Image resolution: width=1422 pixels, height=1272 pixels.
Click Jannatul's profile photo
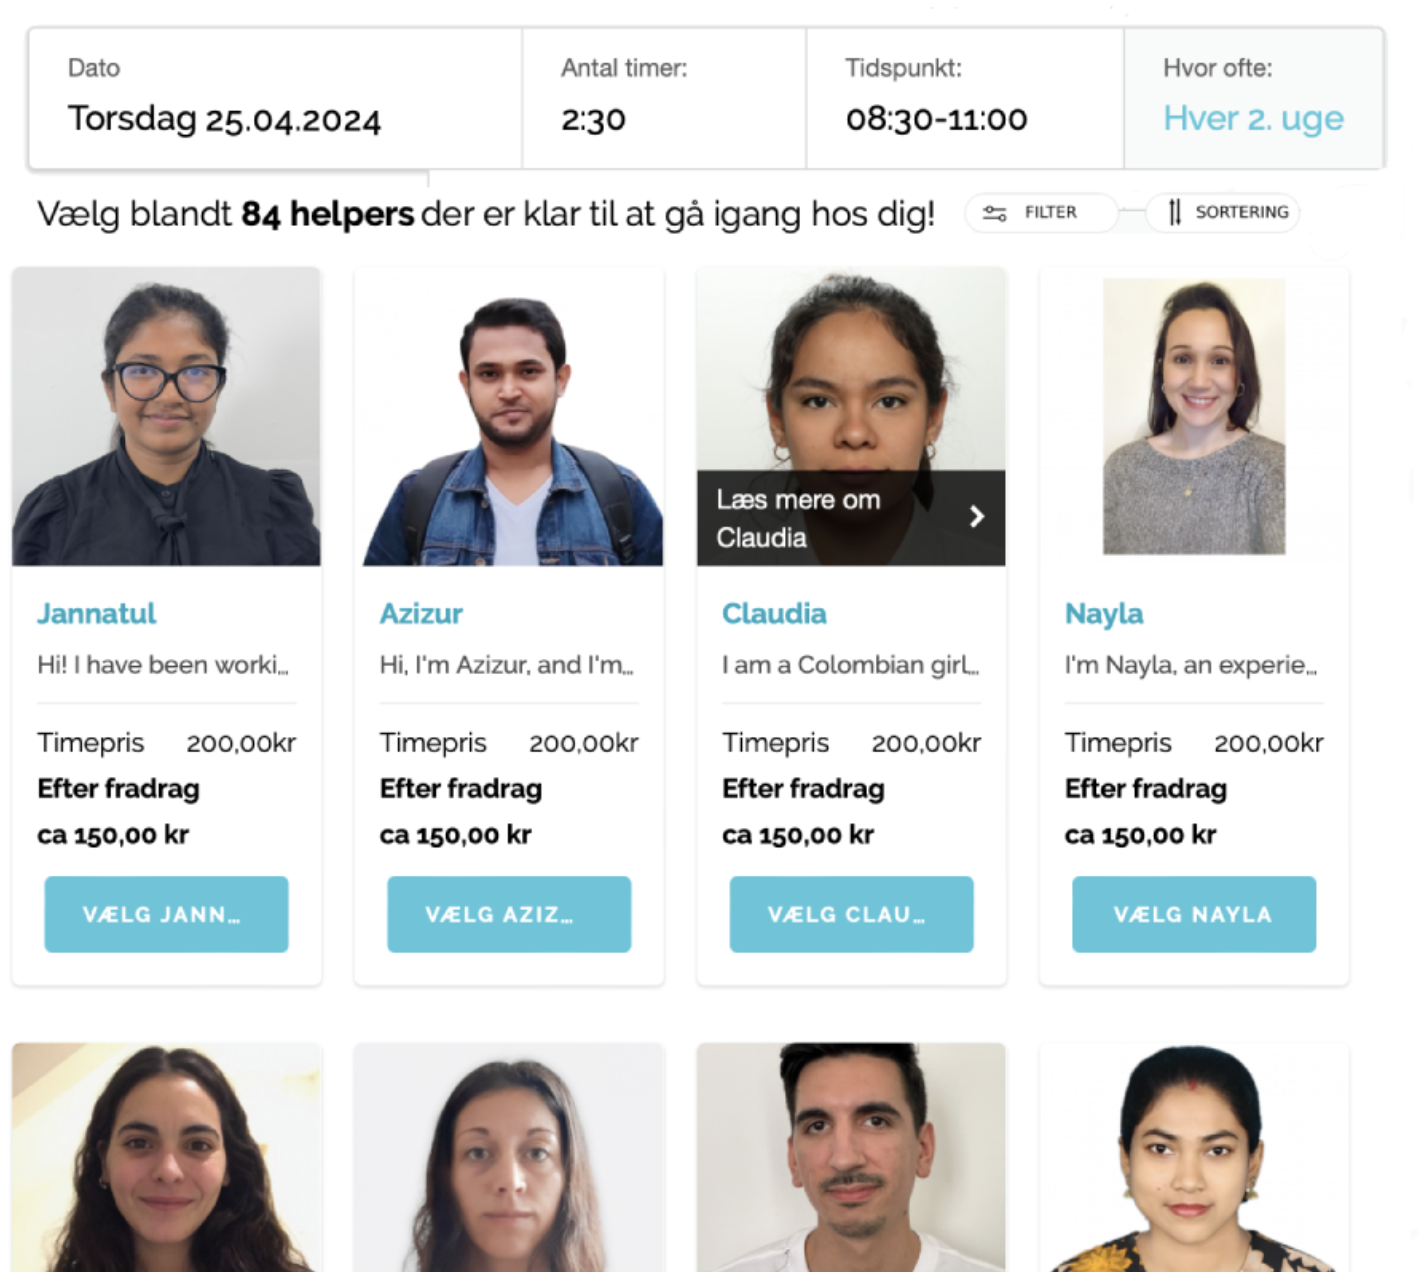coord(166,416)
